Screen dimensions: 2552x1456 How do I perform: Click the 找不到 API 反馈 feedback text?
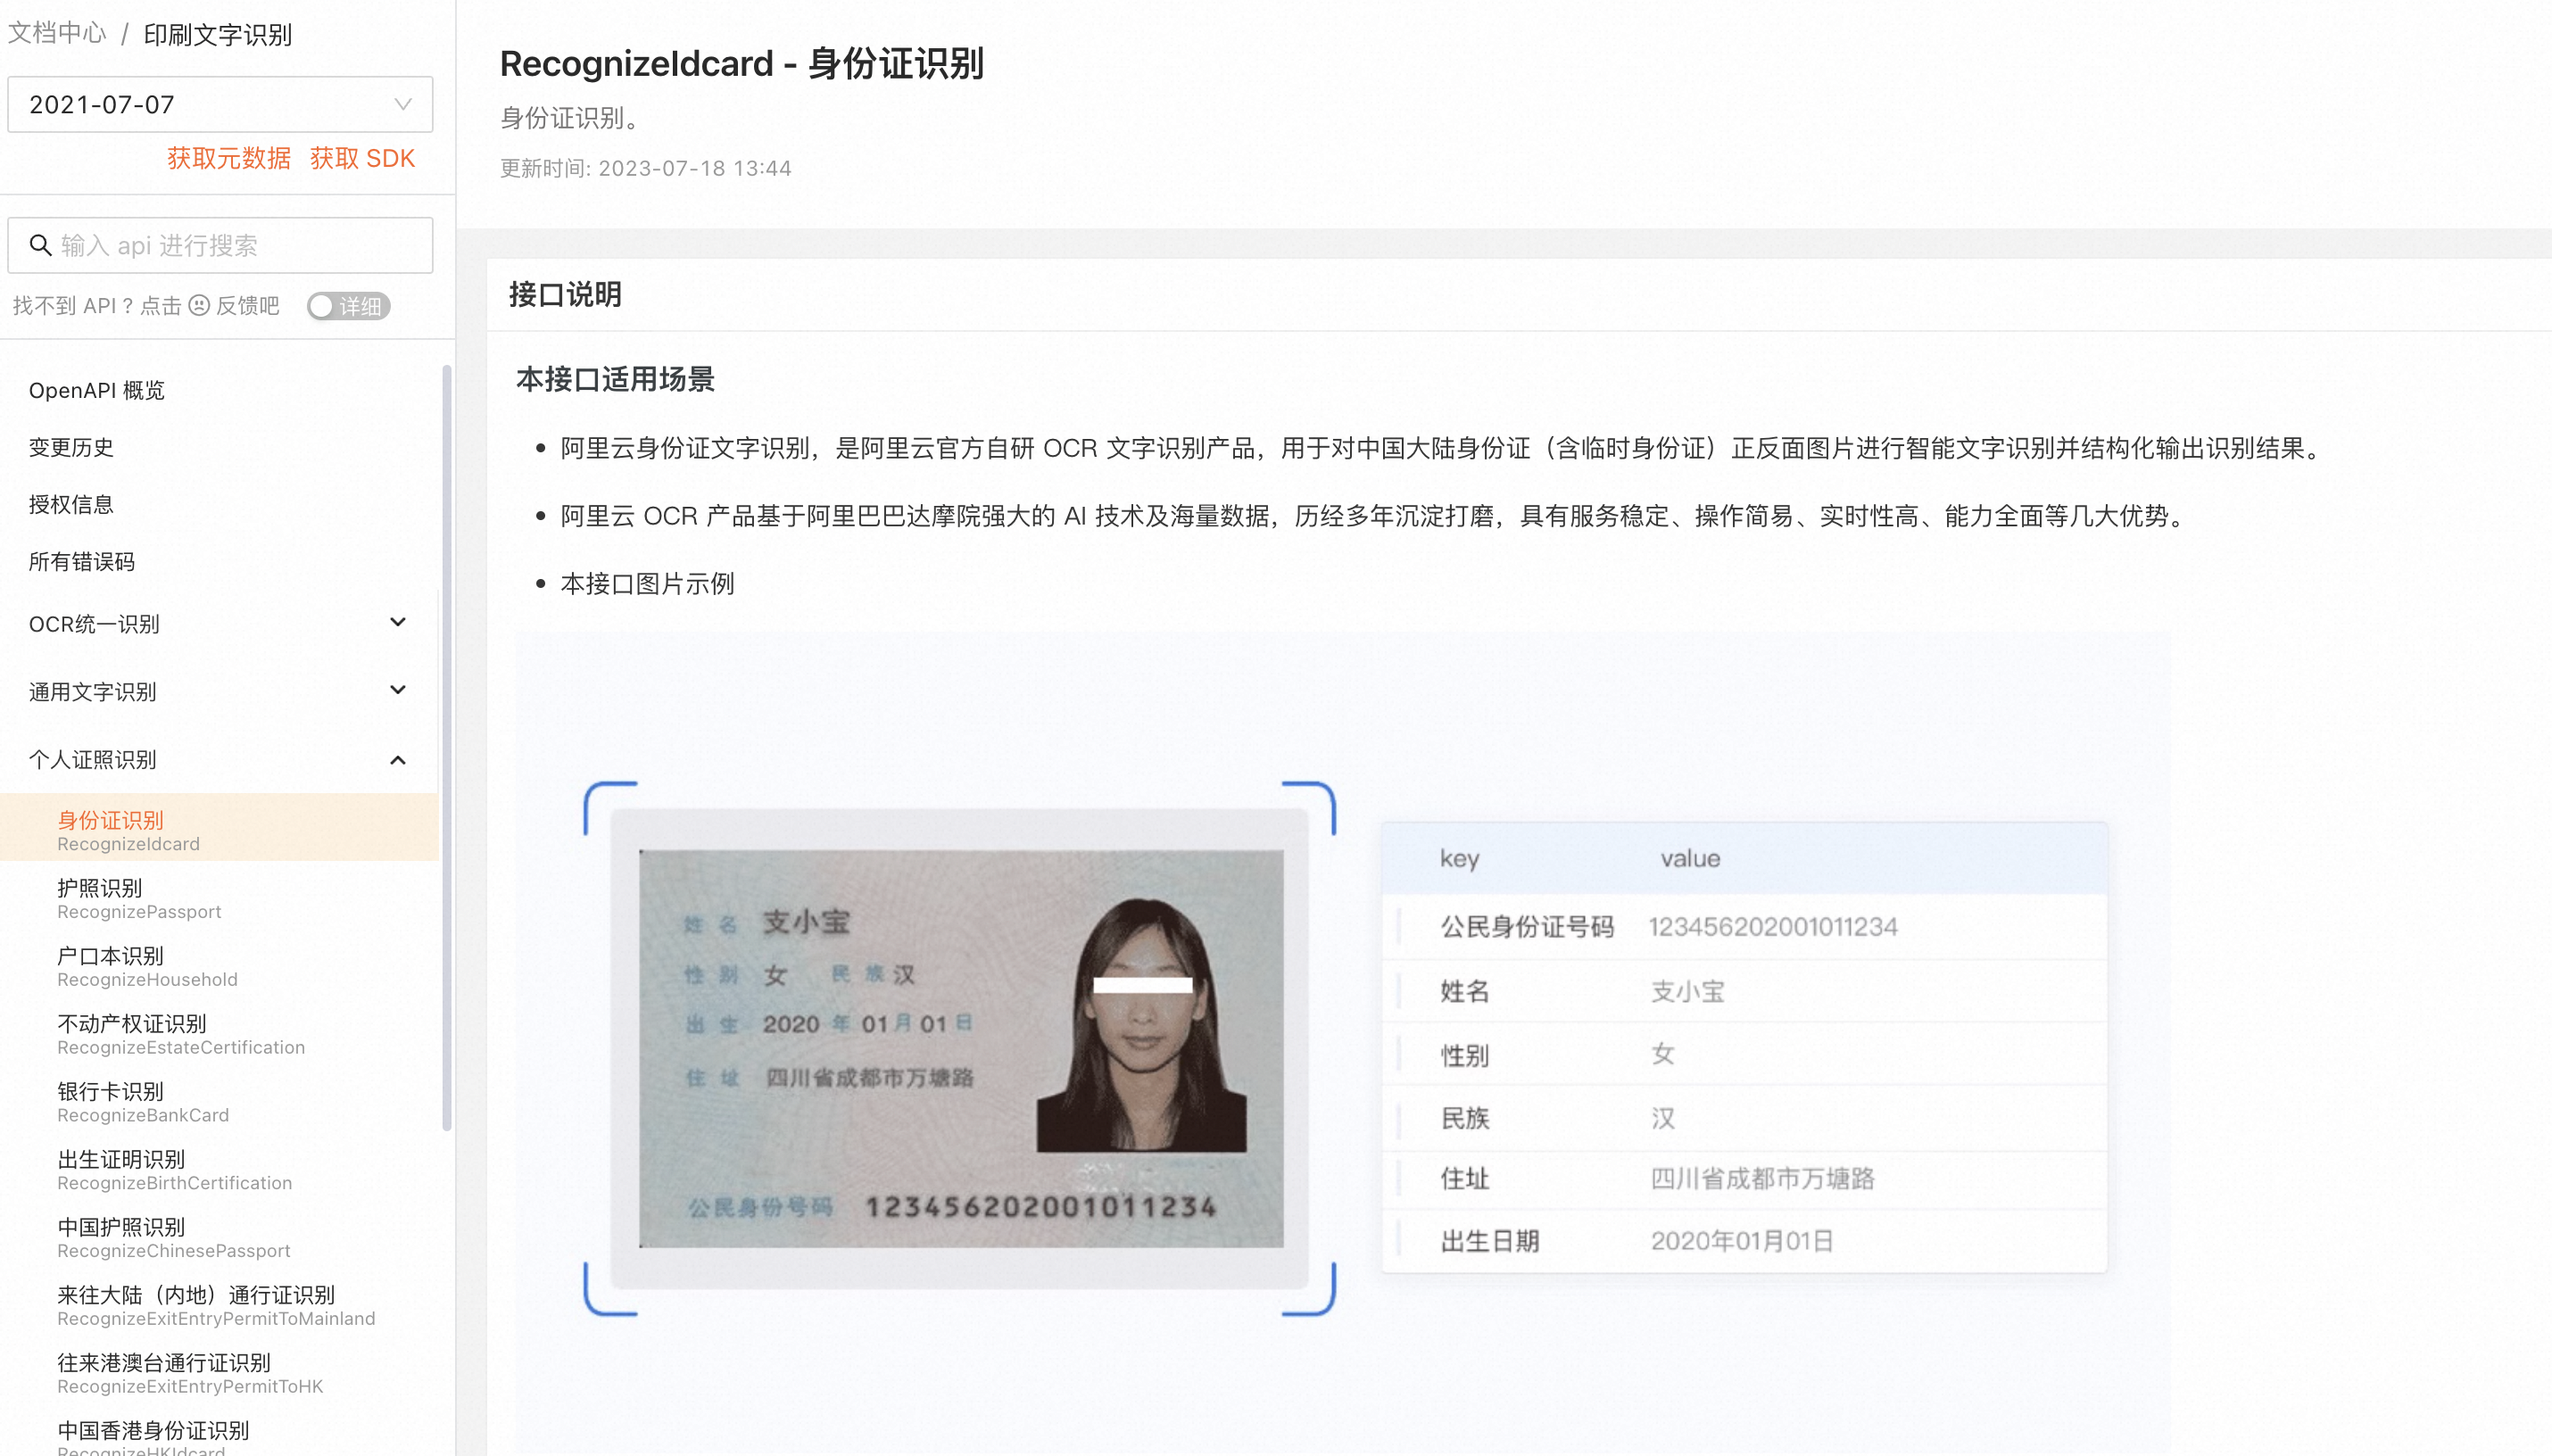(x=146, y=305)
